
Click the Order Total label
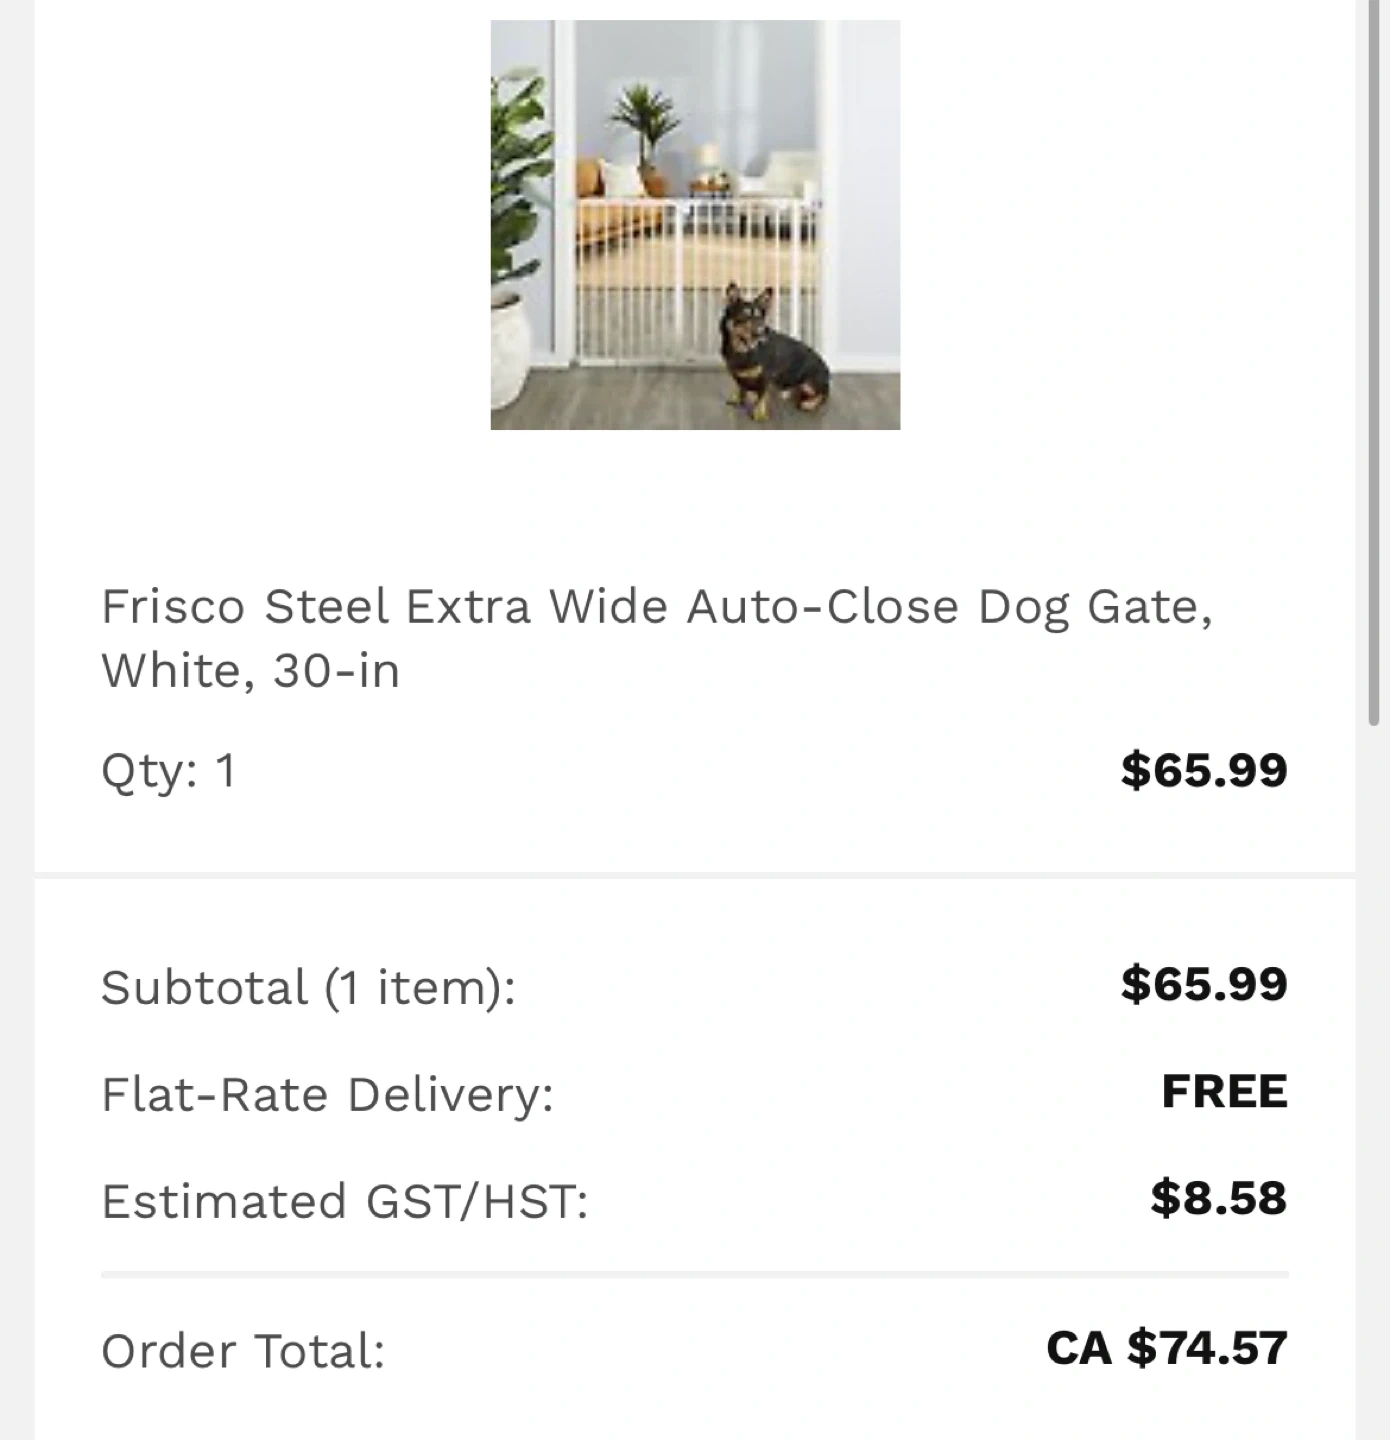coord(243,1351)
